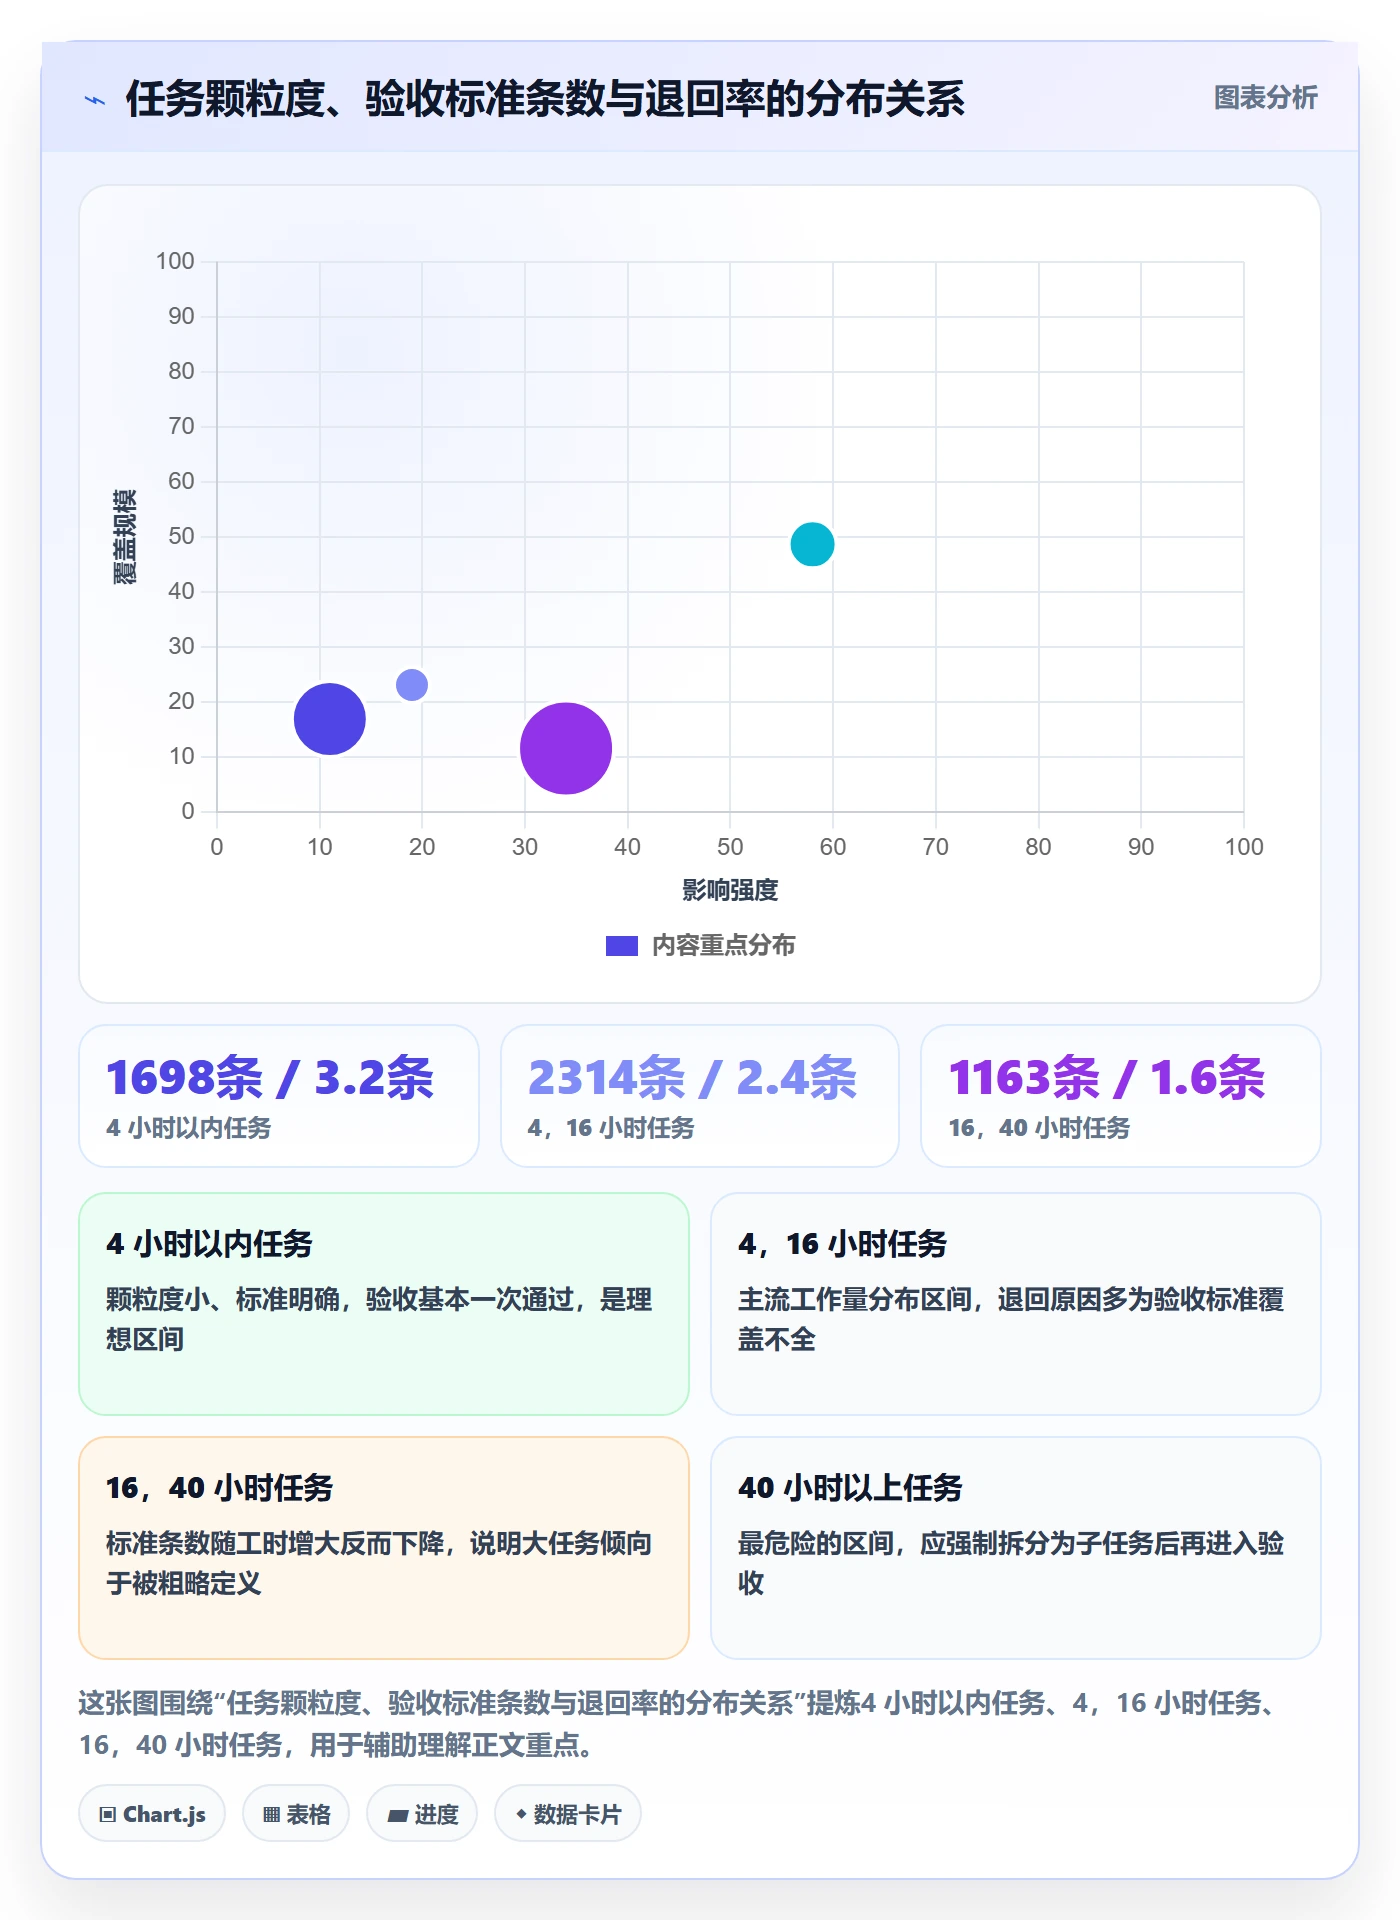This screenshot has width=1400, height=1920.
Task: Click the 影响强度 x-axis title
Action: point(730,890)
